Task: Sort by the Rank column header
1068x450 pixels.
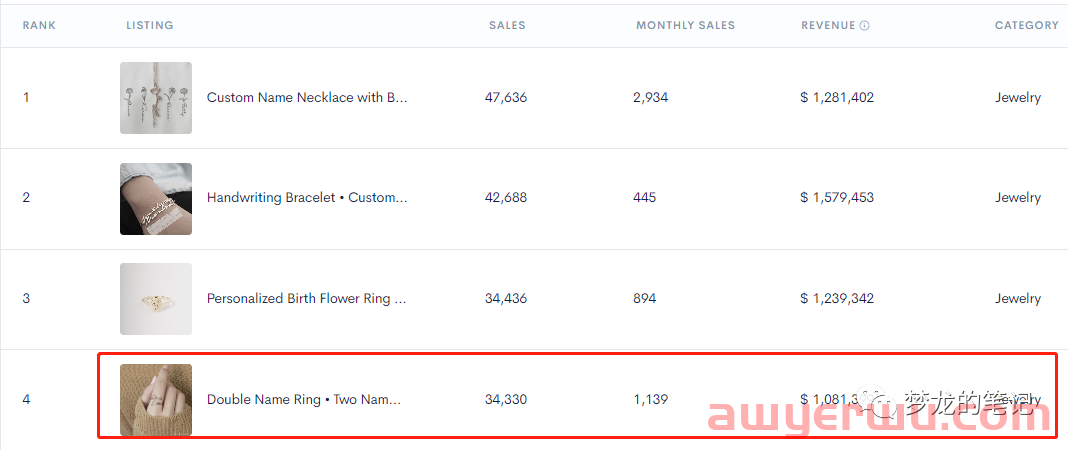Action: point(39,25)
